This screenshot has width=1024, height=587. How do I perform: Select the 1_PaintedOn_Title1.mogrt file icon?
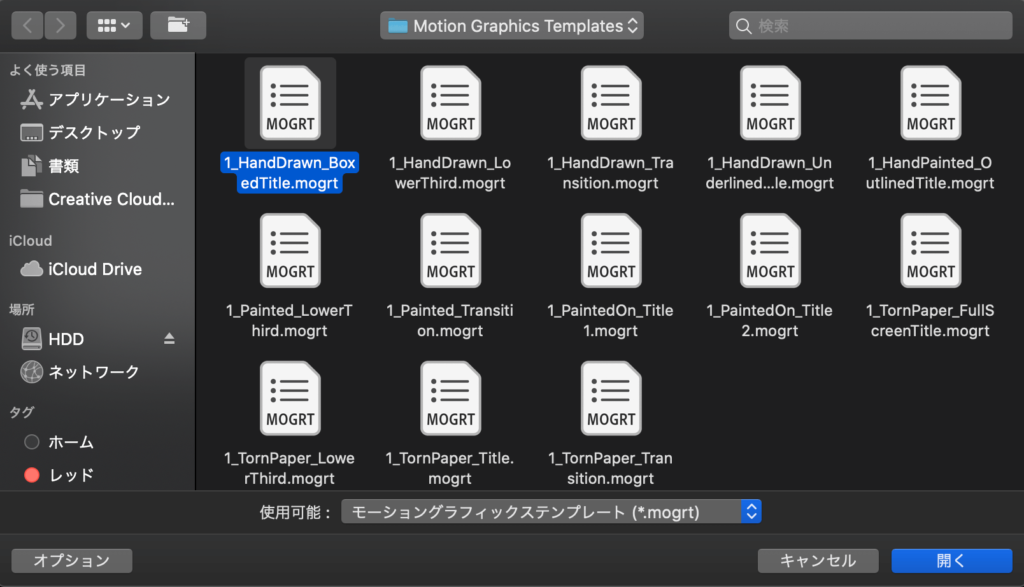point(611,251)
